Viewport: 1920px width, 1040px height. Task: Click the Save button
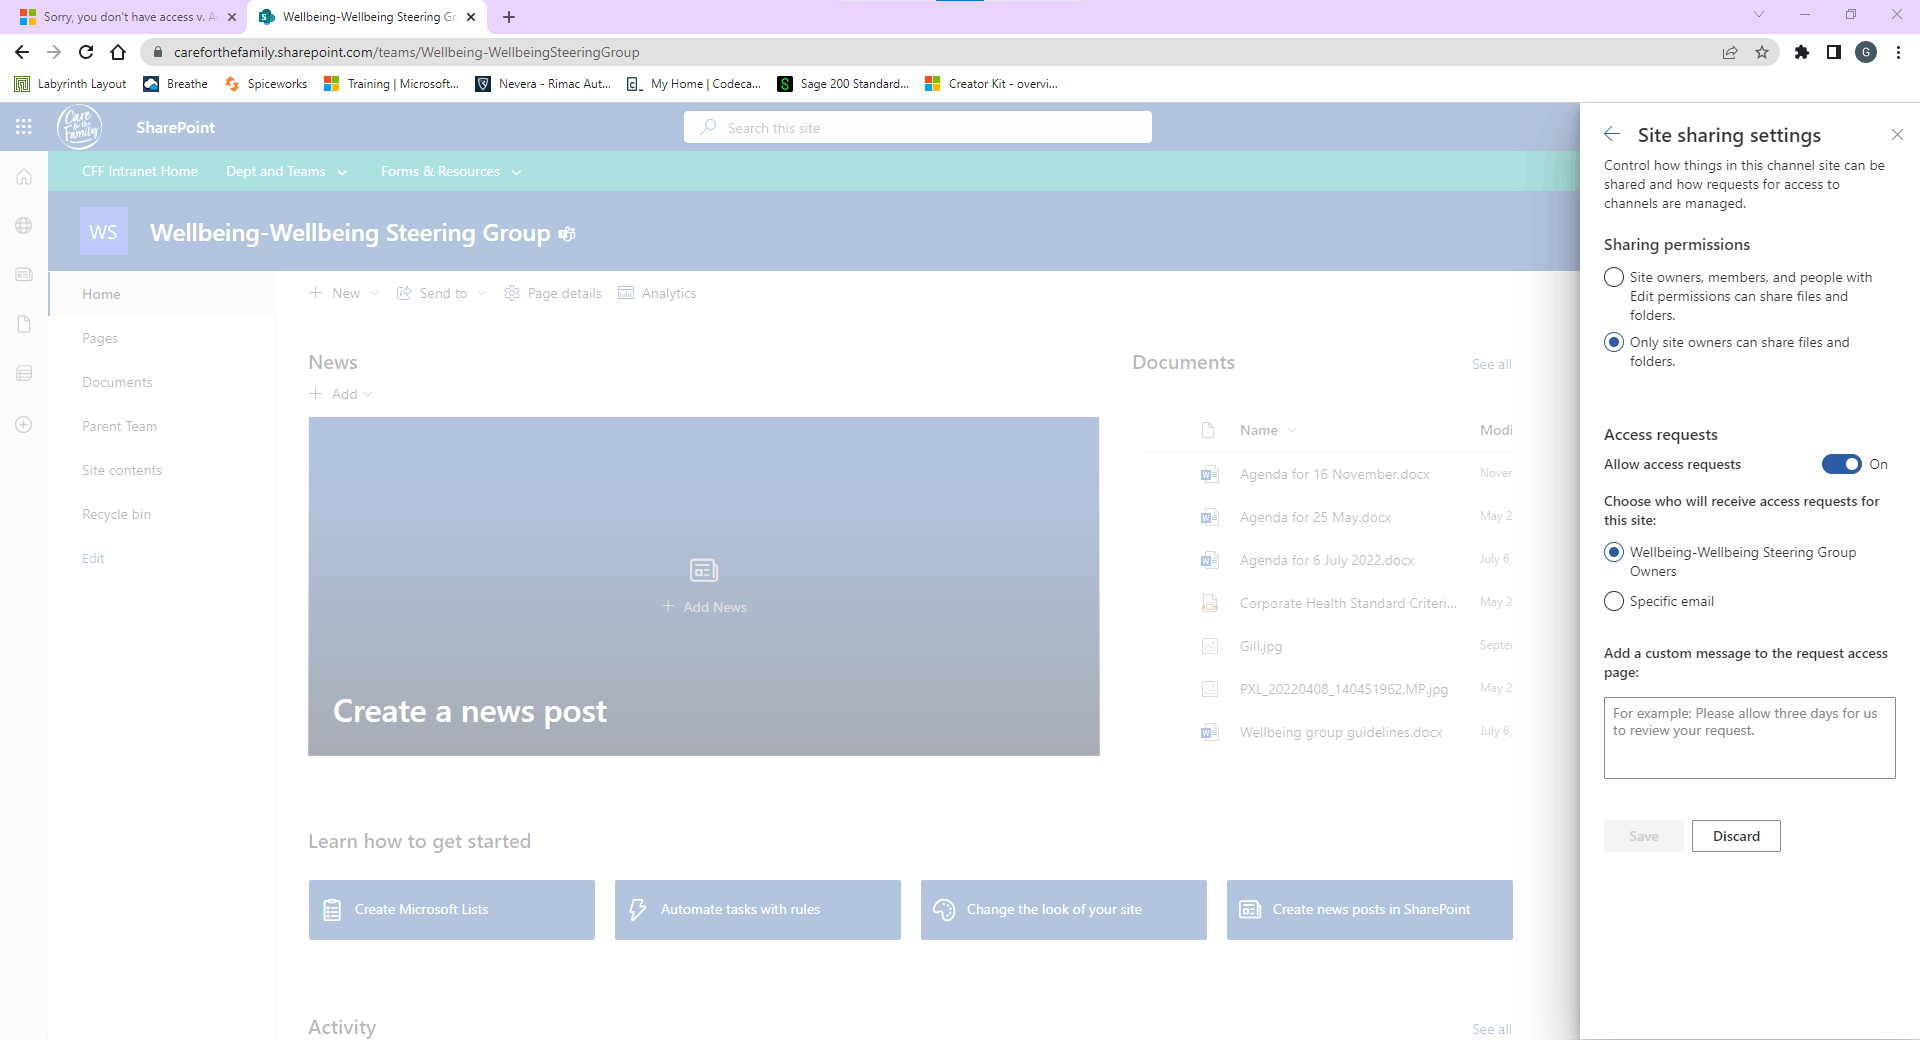1643,836
